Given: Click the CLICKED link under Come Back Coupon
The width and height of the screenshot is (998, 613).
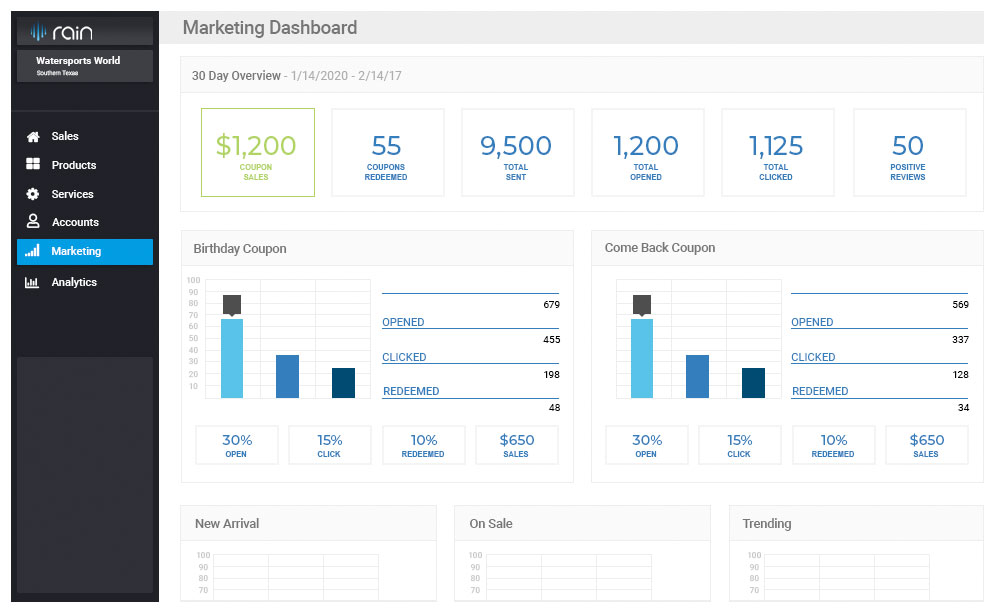Looking at the screenshot, I should pos(812,357).
